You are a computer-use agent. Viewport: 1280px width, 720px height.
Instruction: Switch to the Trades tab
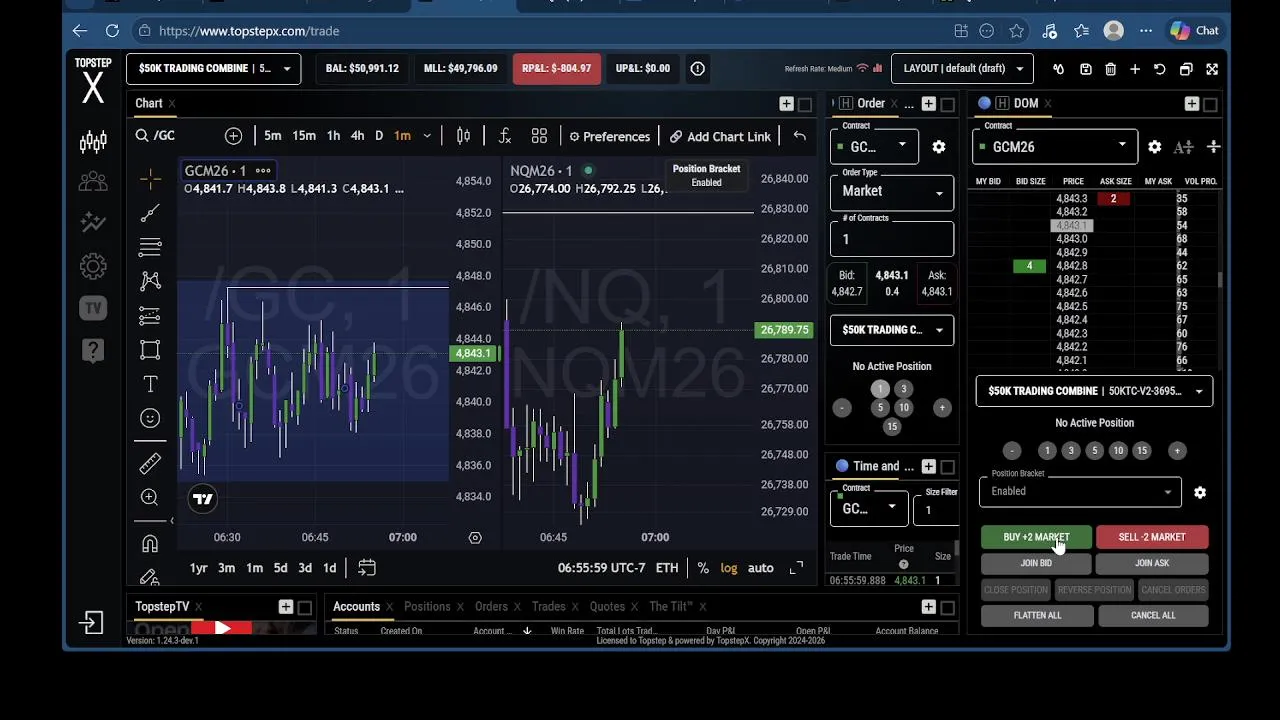coord(548,606)
